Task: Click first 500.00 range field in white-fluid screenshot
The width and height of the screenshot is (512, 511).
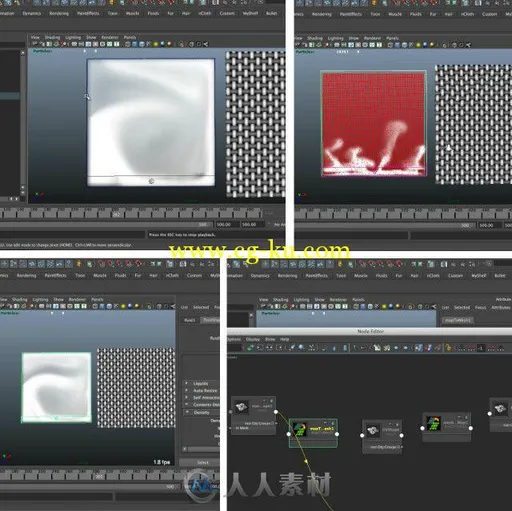Action: point(227,225)
